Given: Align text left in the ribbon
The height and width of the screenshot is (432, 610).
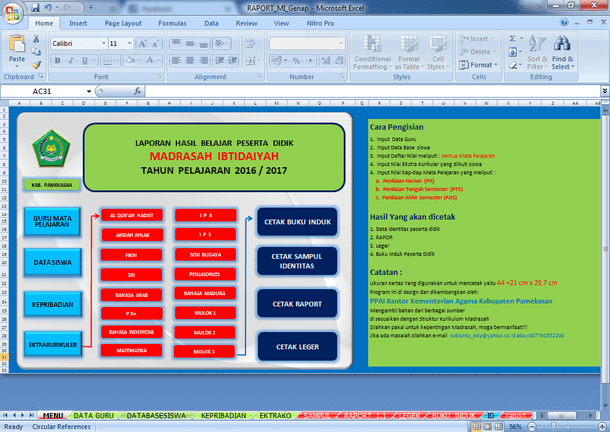Looking at the screenshot, I should 176,60.
